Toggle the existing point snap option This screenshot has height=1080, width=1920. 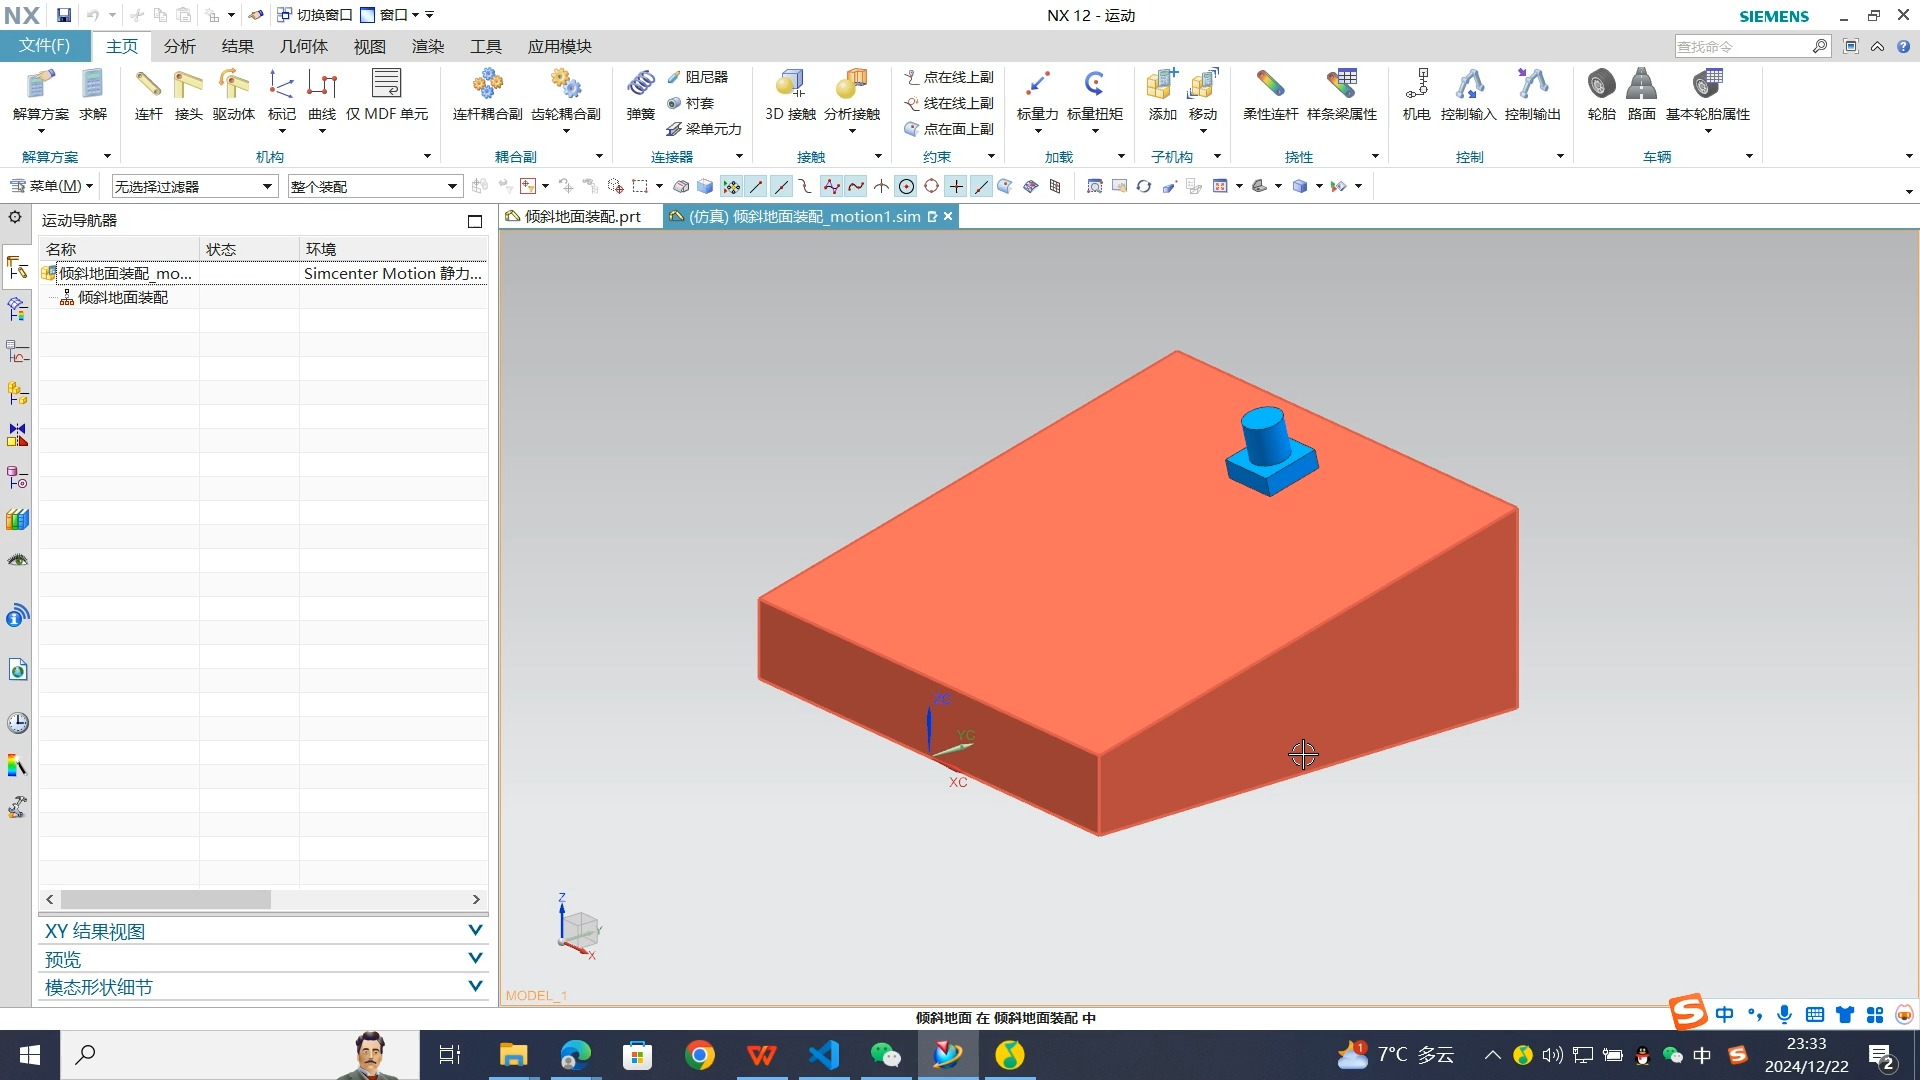(x=956, y=186)
